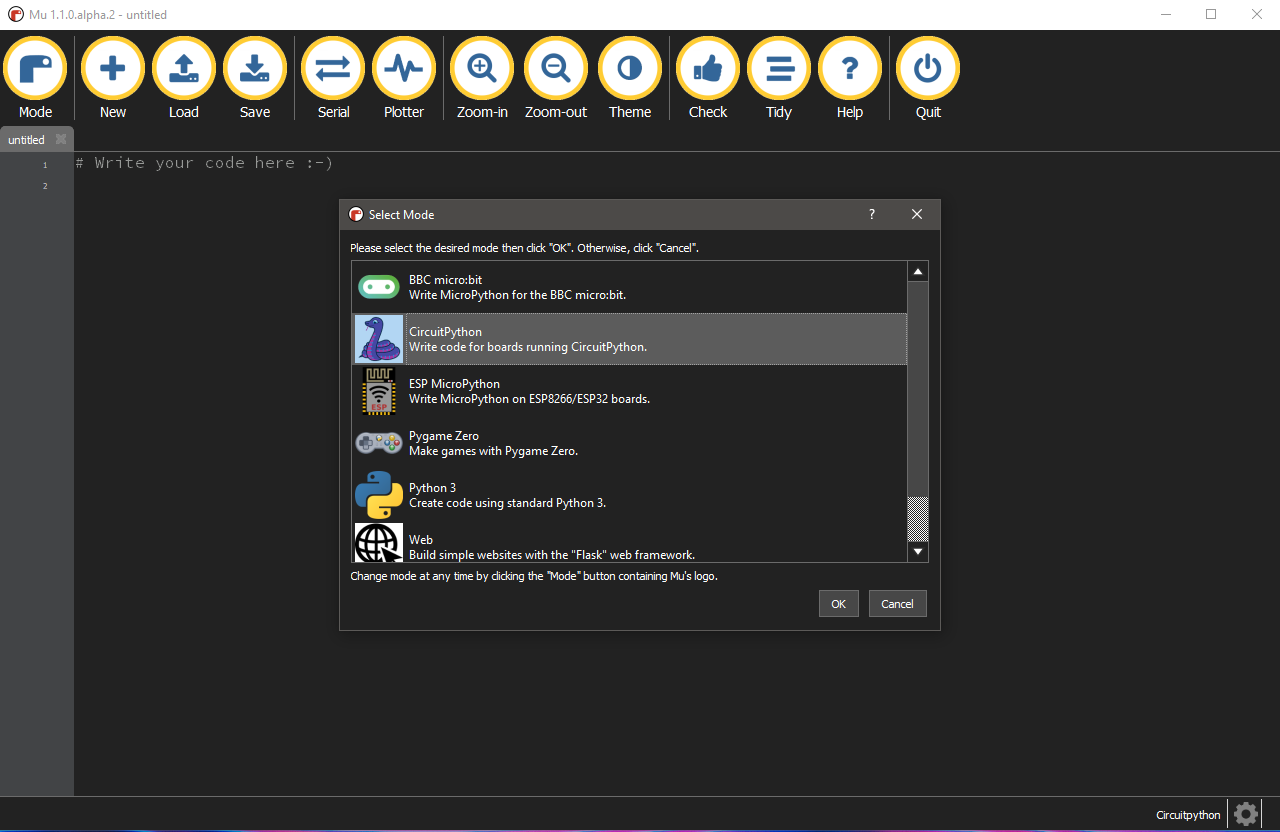The image size is (1280, 832).
Task: Cancel the Select Mode dialog
Action: click(897, 604)
